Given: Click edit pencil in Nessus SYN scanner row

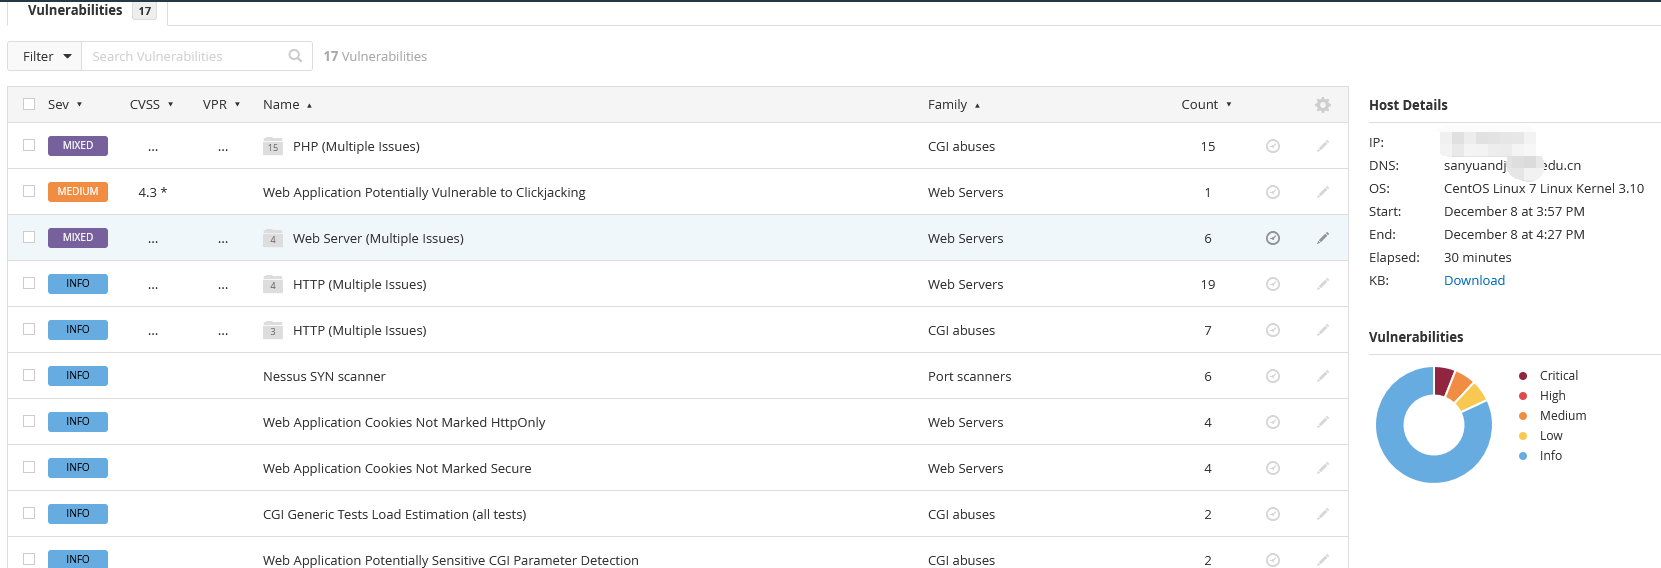Looking at the screenshot, I should coord(1322,376).
